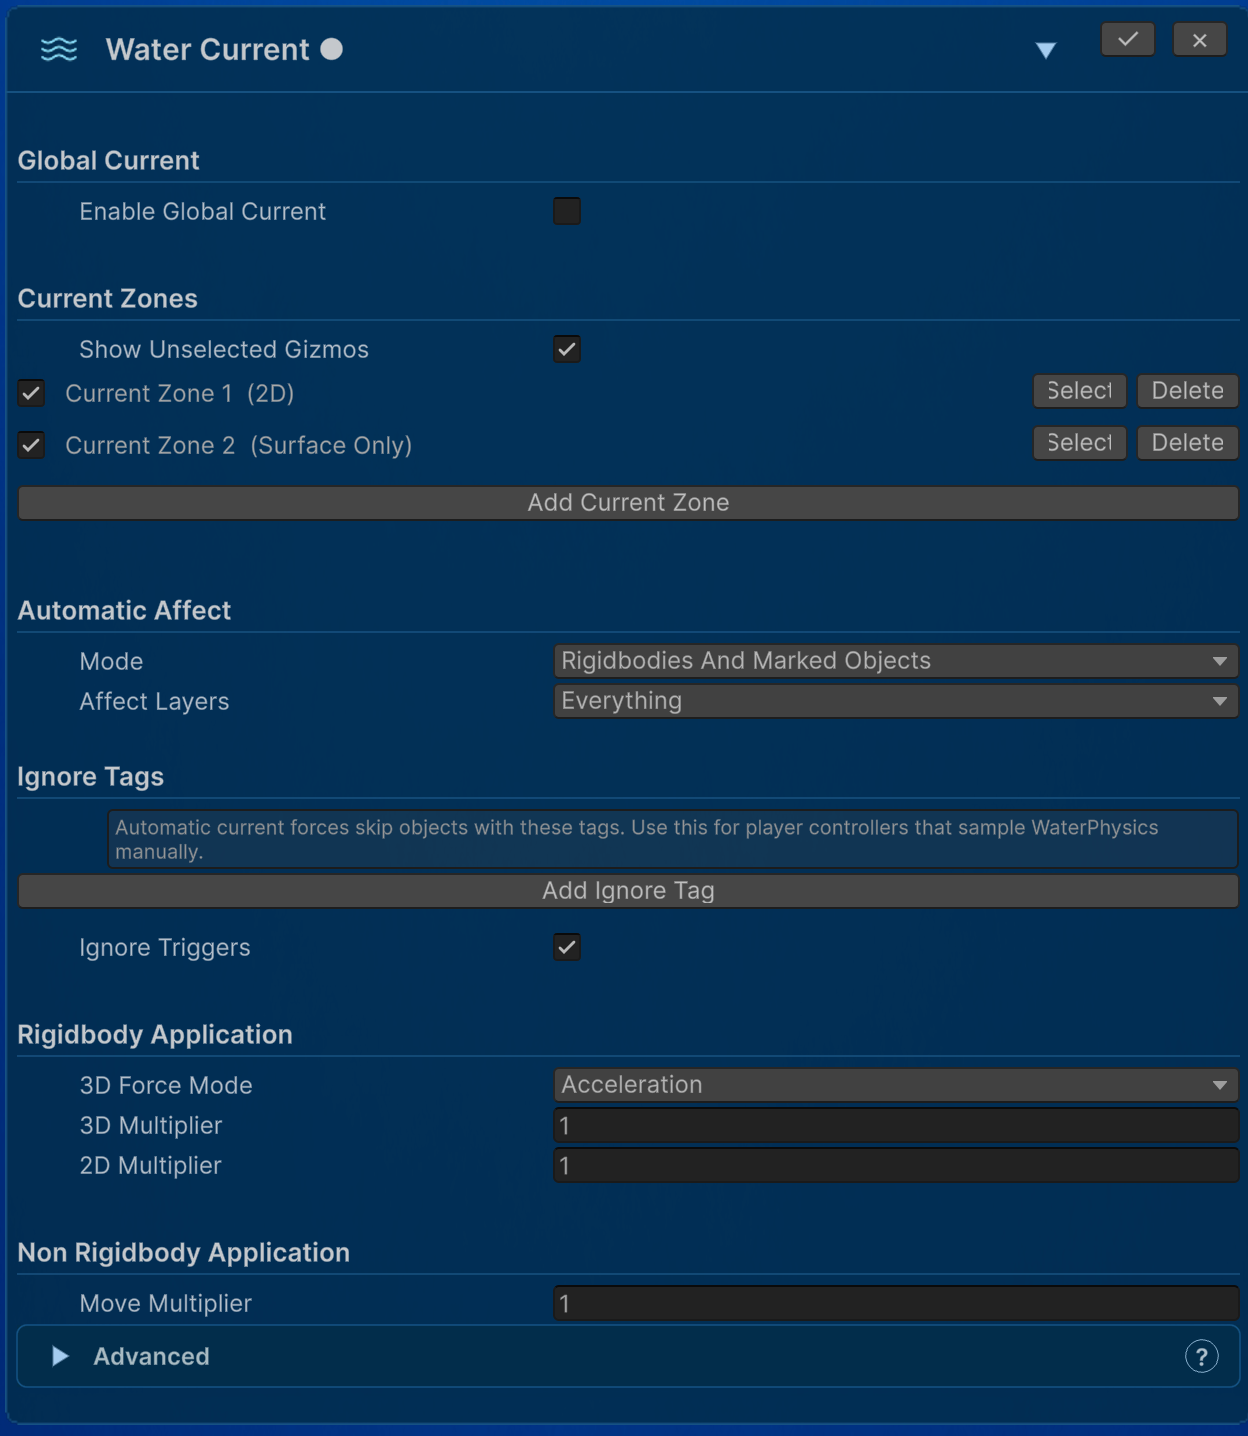1248x1436 pixels.
Task: Click the Enable Global Current label
Action: [203, 212]
